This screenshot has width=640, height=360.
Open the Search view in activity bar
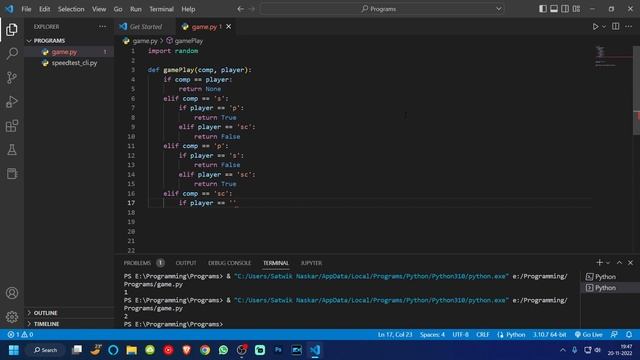12,53
